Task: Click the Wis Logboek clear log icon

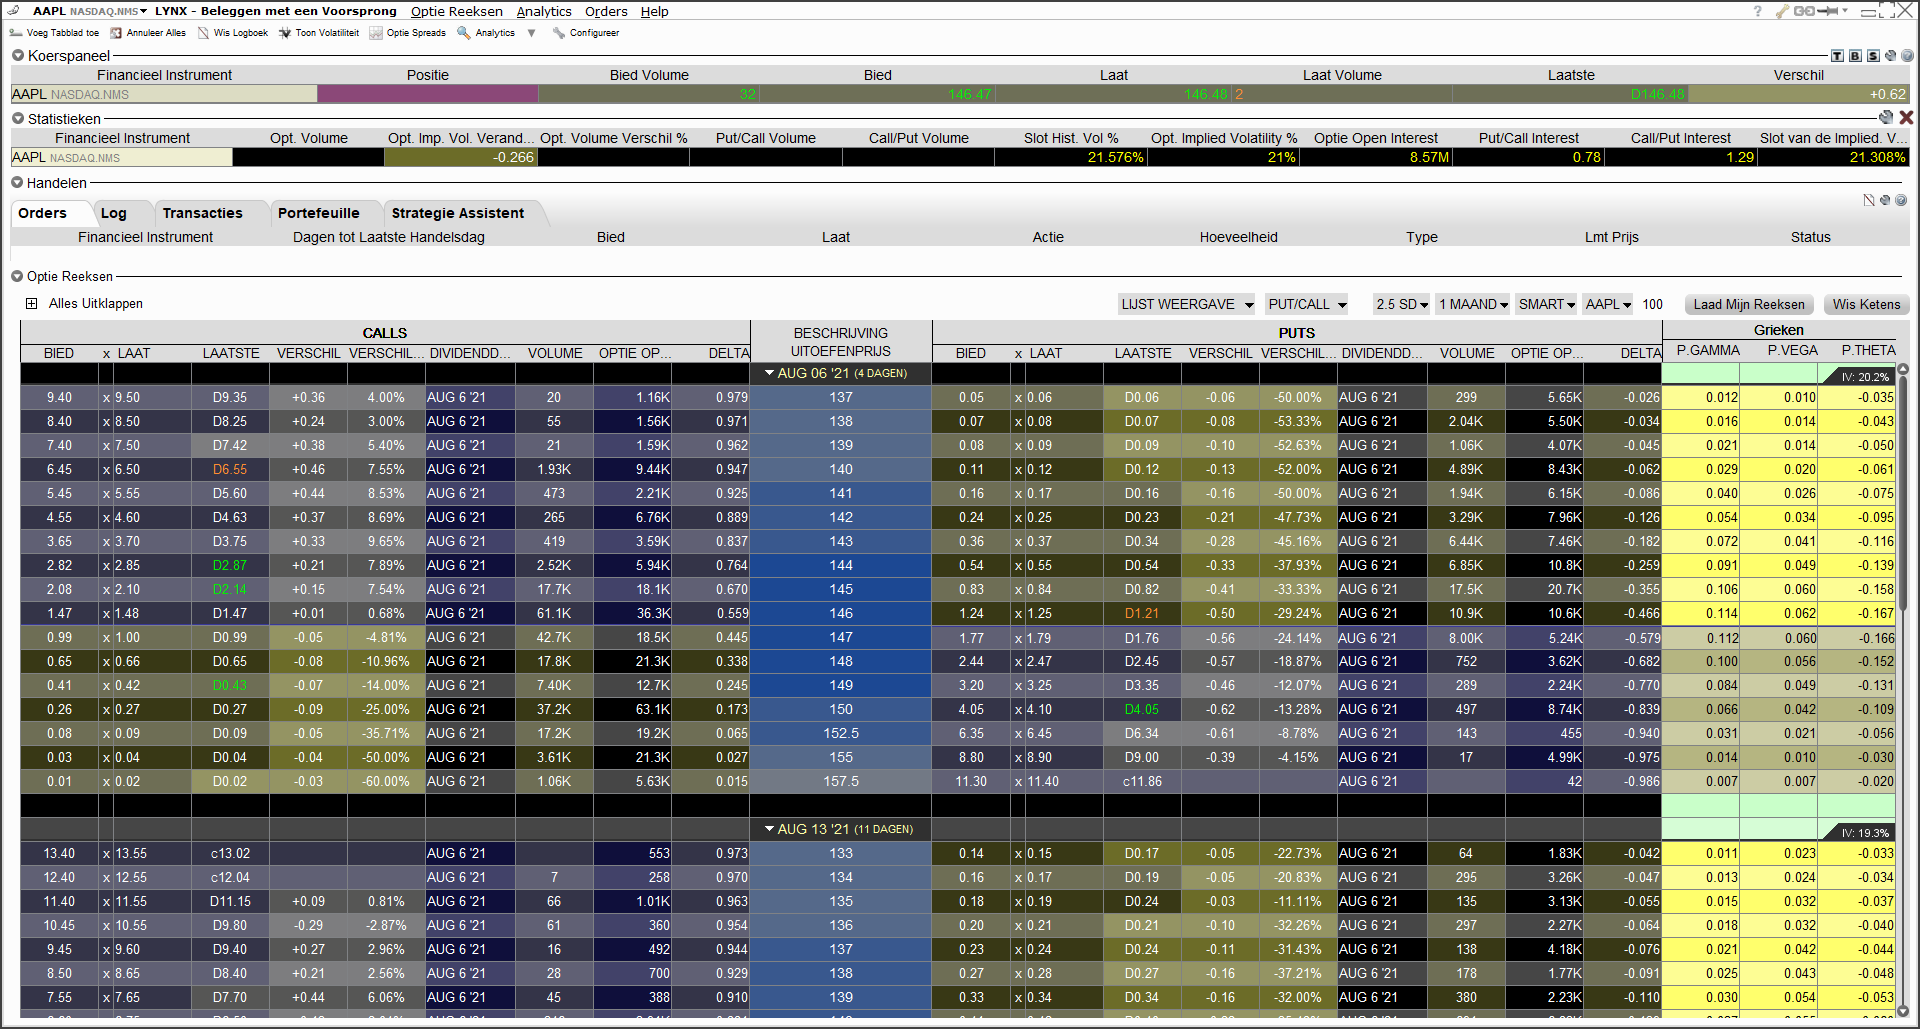Action: [204, 33]
